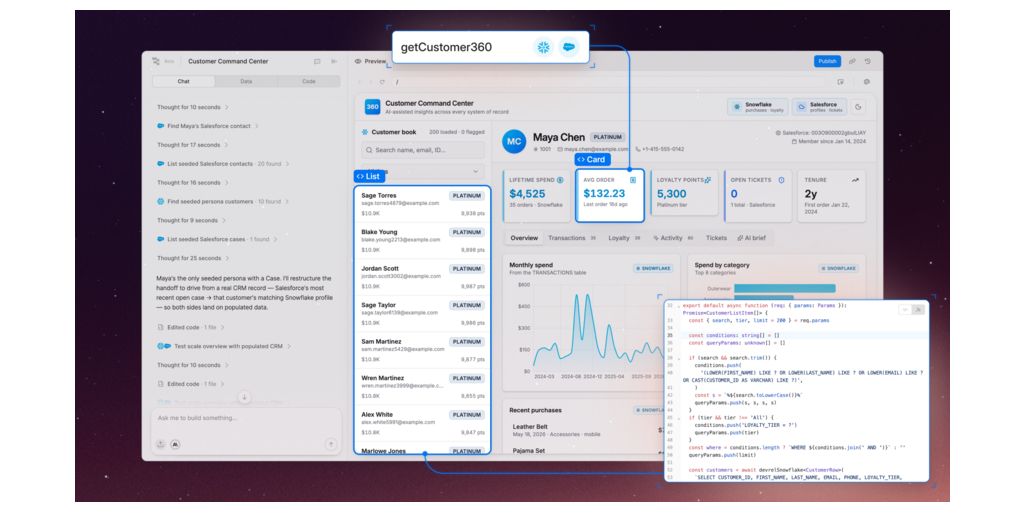Collapse the chat side panel icon
Image resolution: width=1024 pixels, height=512 pixels.
(x=334, y=61)
